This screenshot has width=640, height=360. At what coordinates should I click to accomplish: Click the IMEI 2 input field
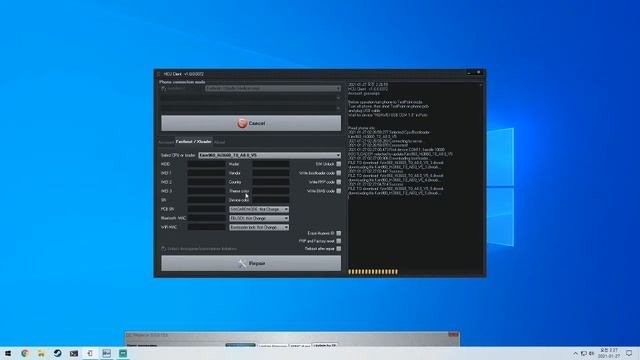click(206, 182)
